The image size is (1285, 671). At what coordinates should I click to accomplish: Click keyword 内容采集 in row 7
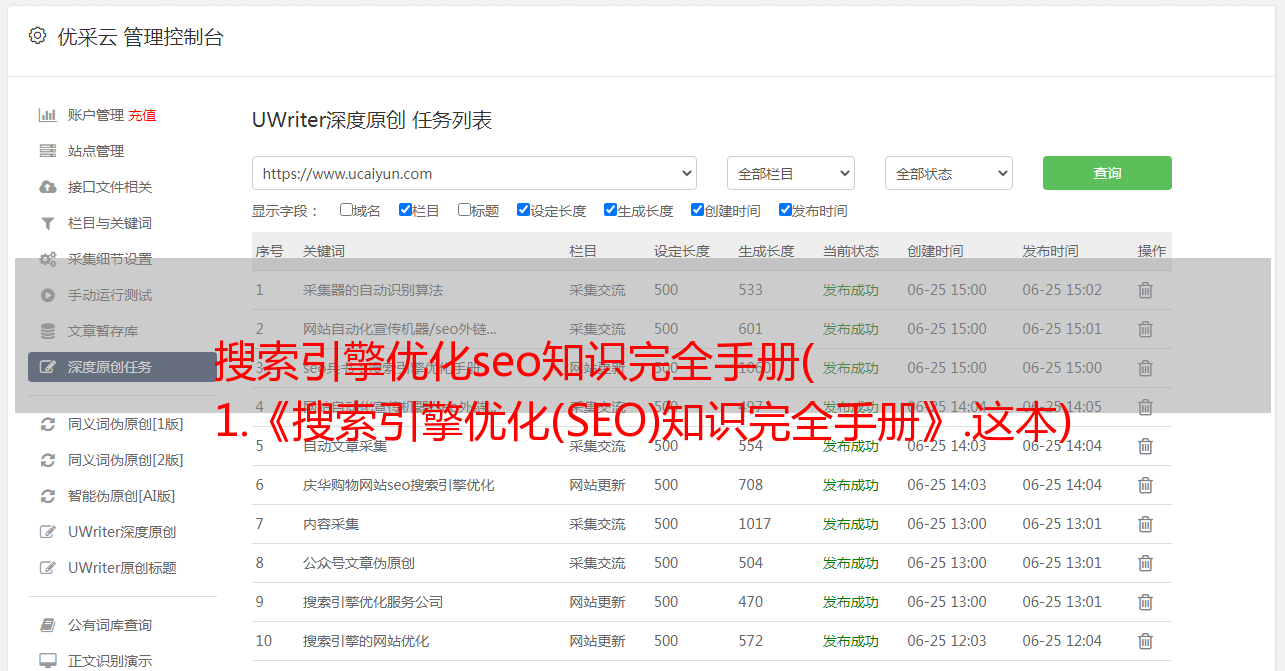tap(331, 524)
